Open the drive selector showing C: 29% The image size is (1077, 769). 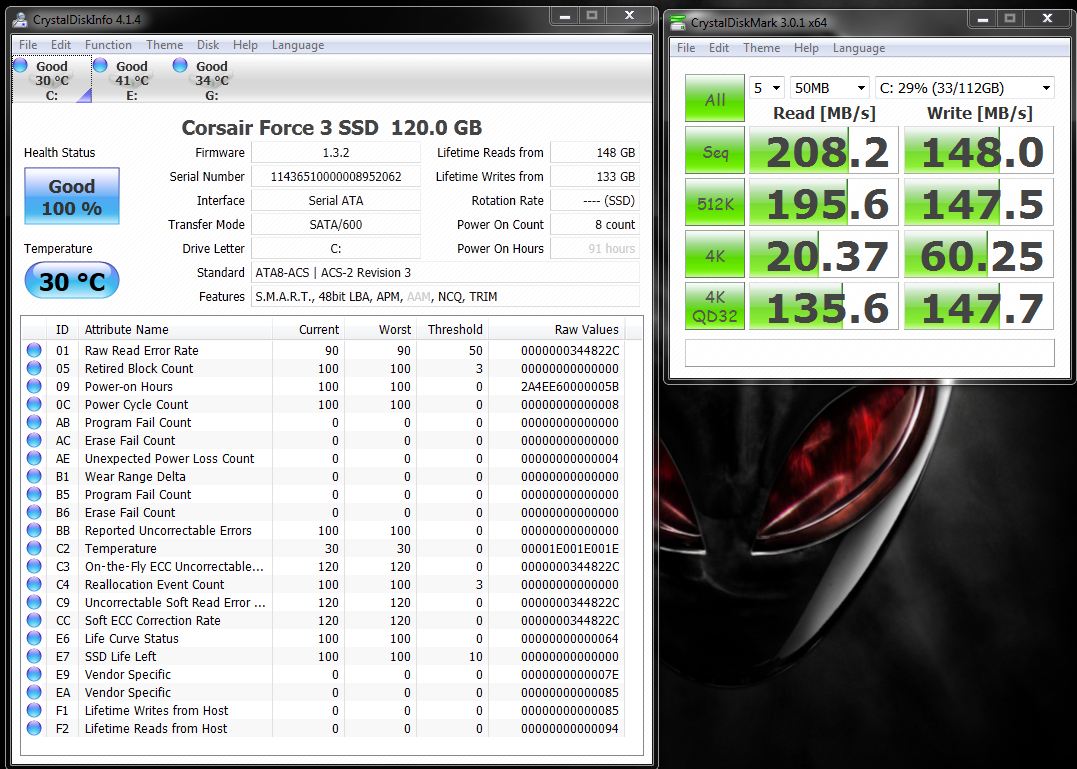(965, 88)
